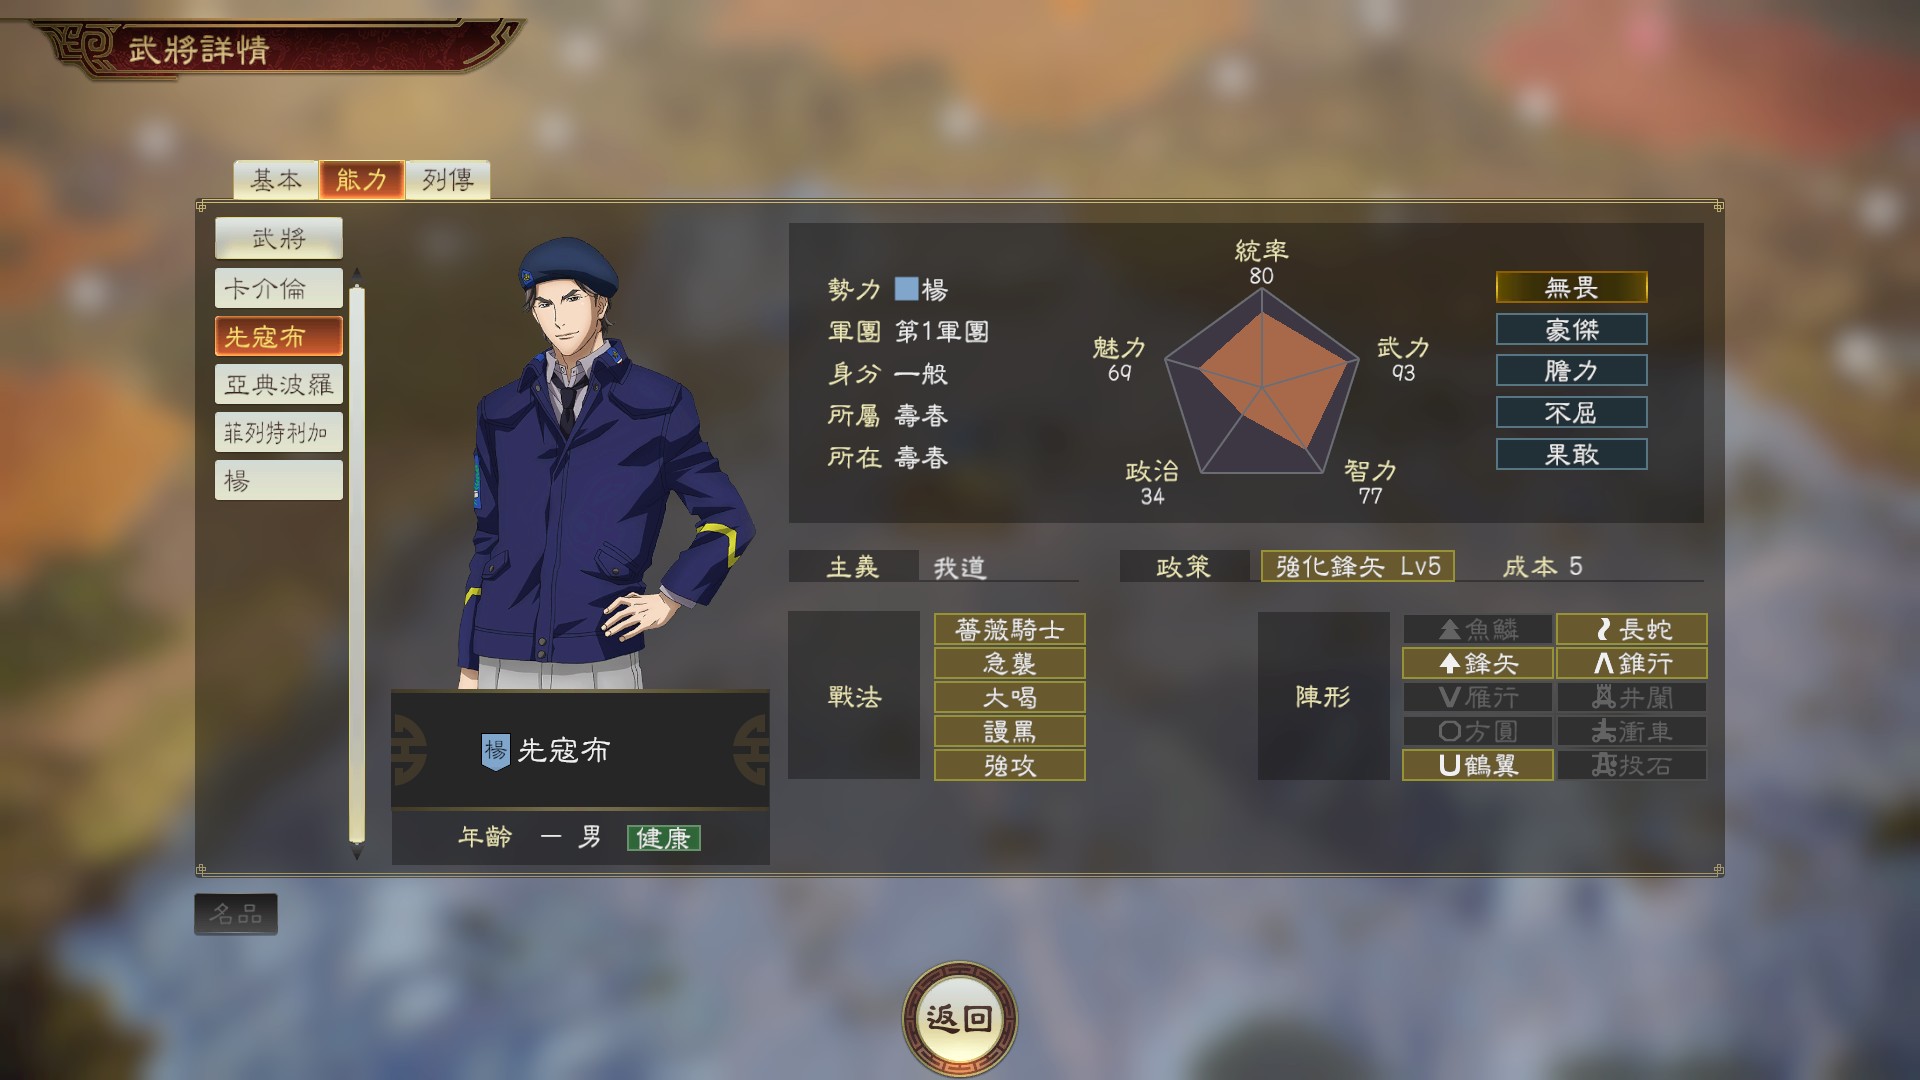Open the 強化鋒矢 Lv5 policy box
This screenshot has width=1920, height=1080.
[1357, 566]
